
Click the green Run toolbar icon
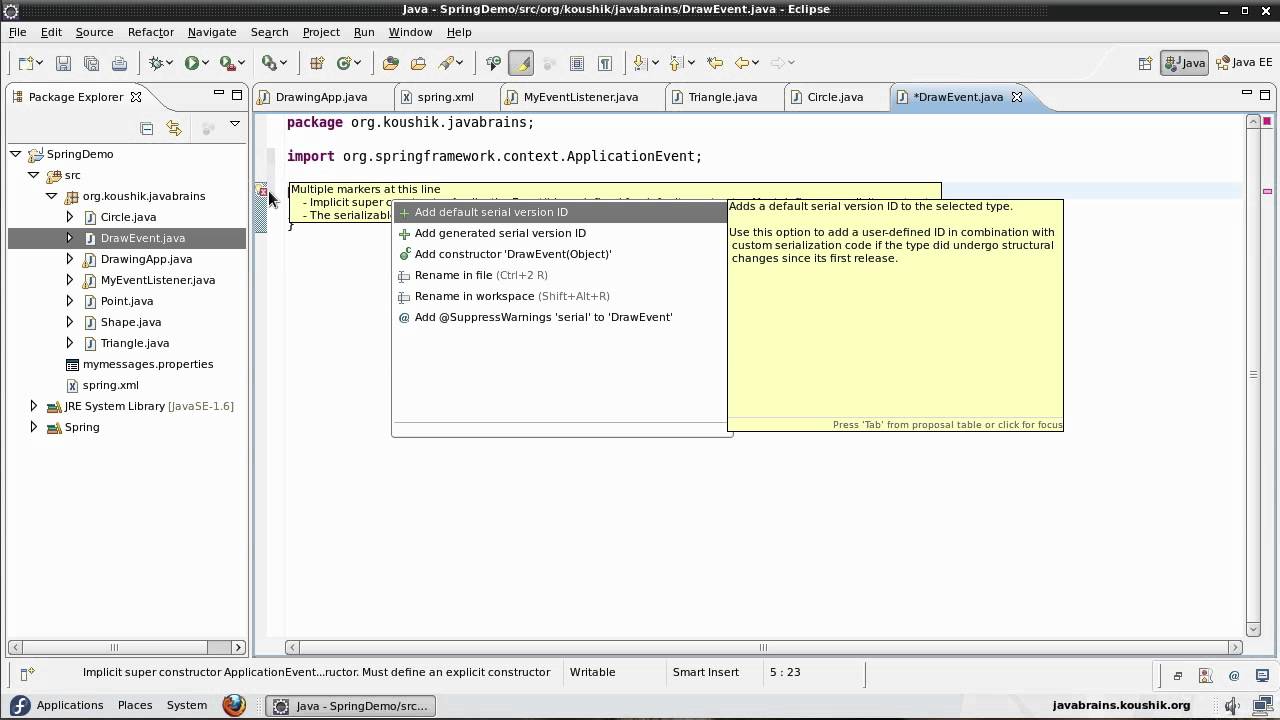click(191, 63)
